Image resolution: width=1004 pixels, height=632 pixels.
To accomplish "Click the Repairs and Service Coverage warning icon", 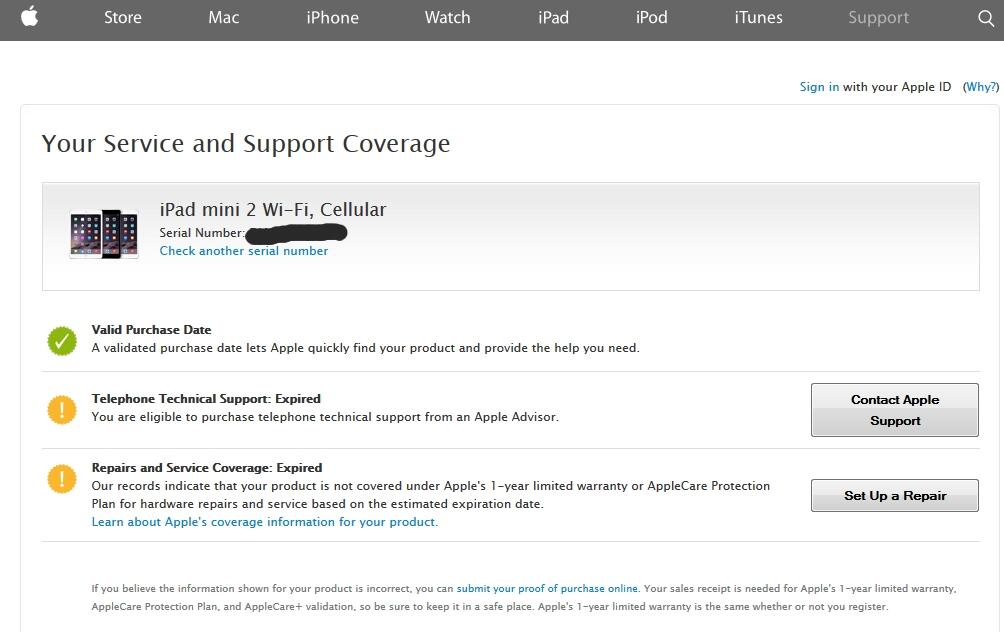I will pyautogui.click(x=62, y=479).
